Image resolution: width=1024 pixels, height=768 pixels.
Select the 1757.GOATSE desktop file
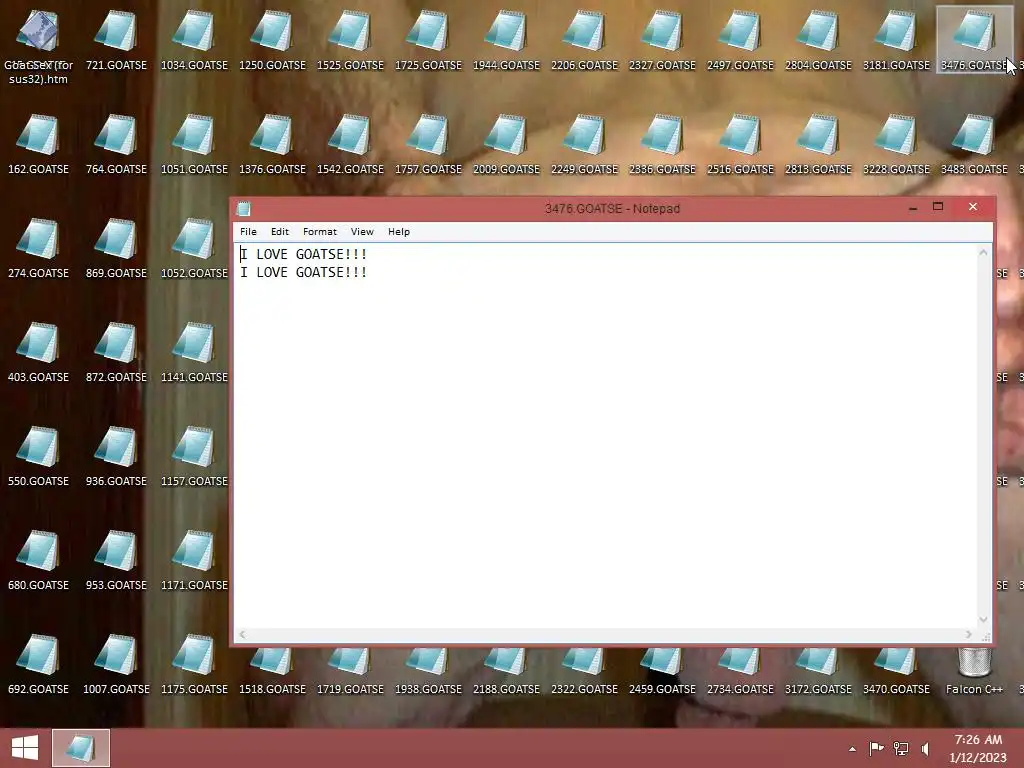(x=428, y=144)
